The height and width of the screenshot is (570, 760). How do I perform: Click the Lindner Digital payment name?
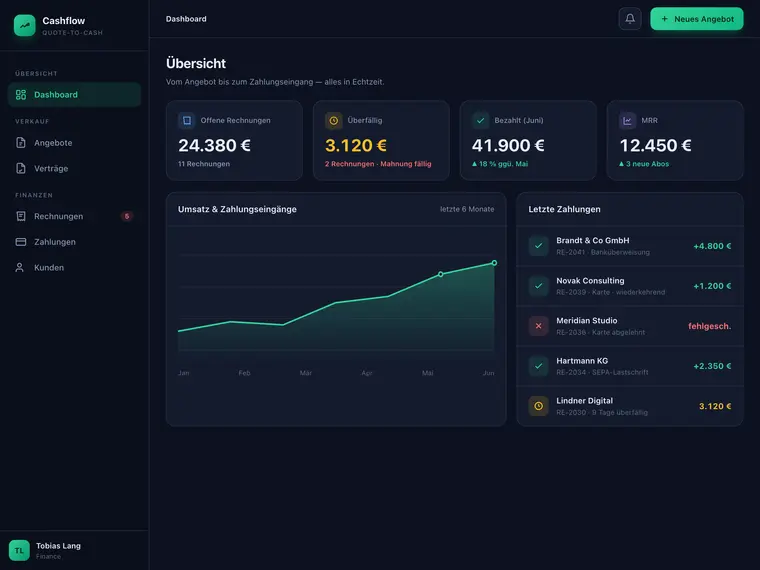pyautogui.click(x=585, y=400)
